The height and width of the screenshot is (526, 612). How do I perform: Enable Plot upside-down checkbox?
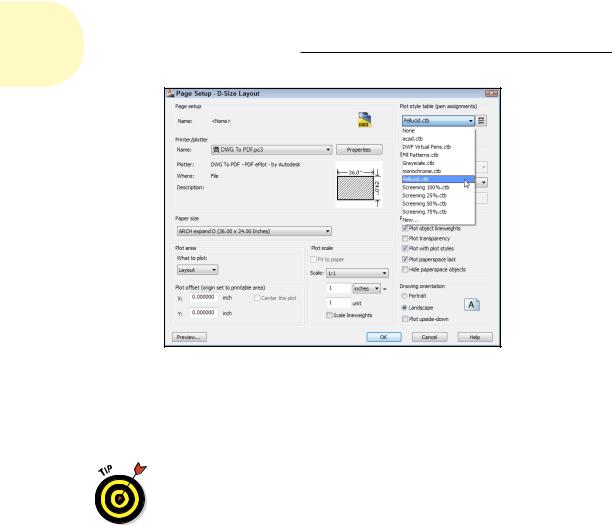point(405,319)
